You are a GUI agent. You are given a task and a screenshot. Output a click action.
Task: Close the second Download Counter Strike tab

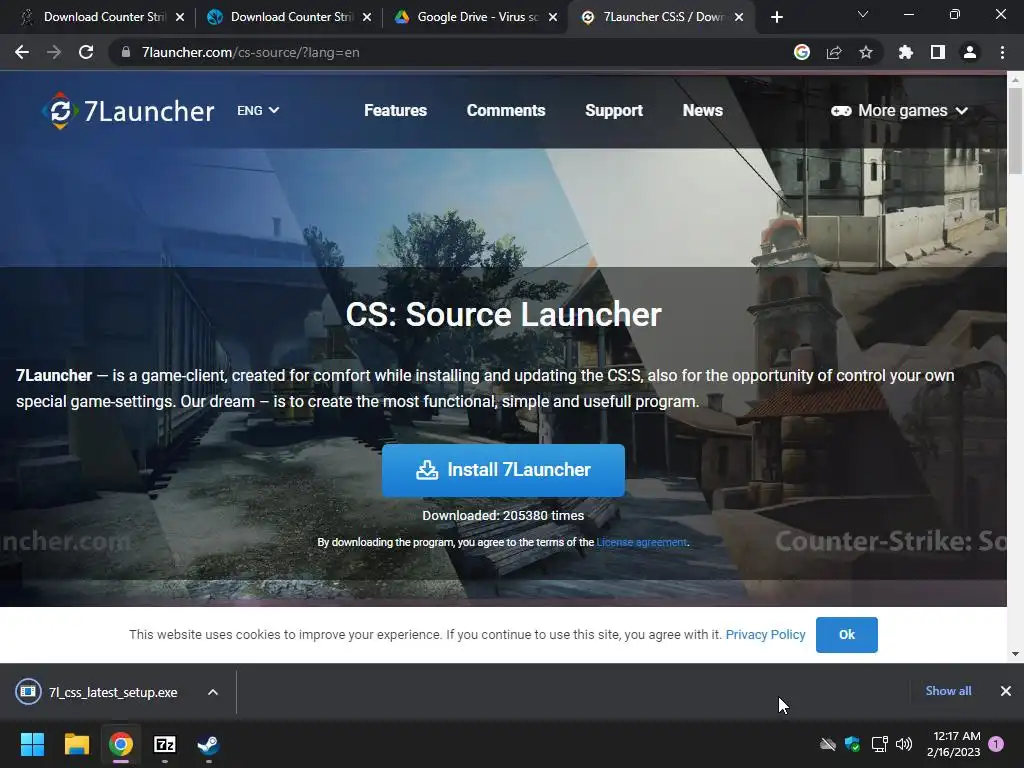coord(367,17)
